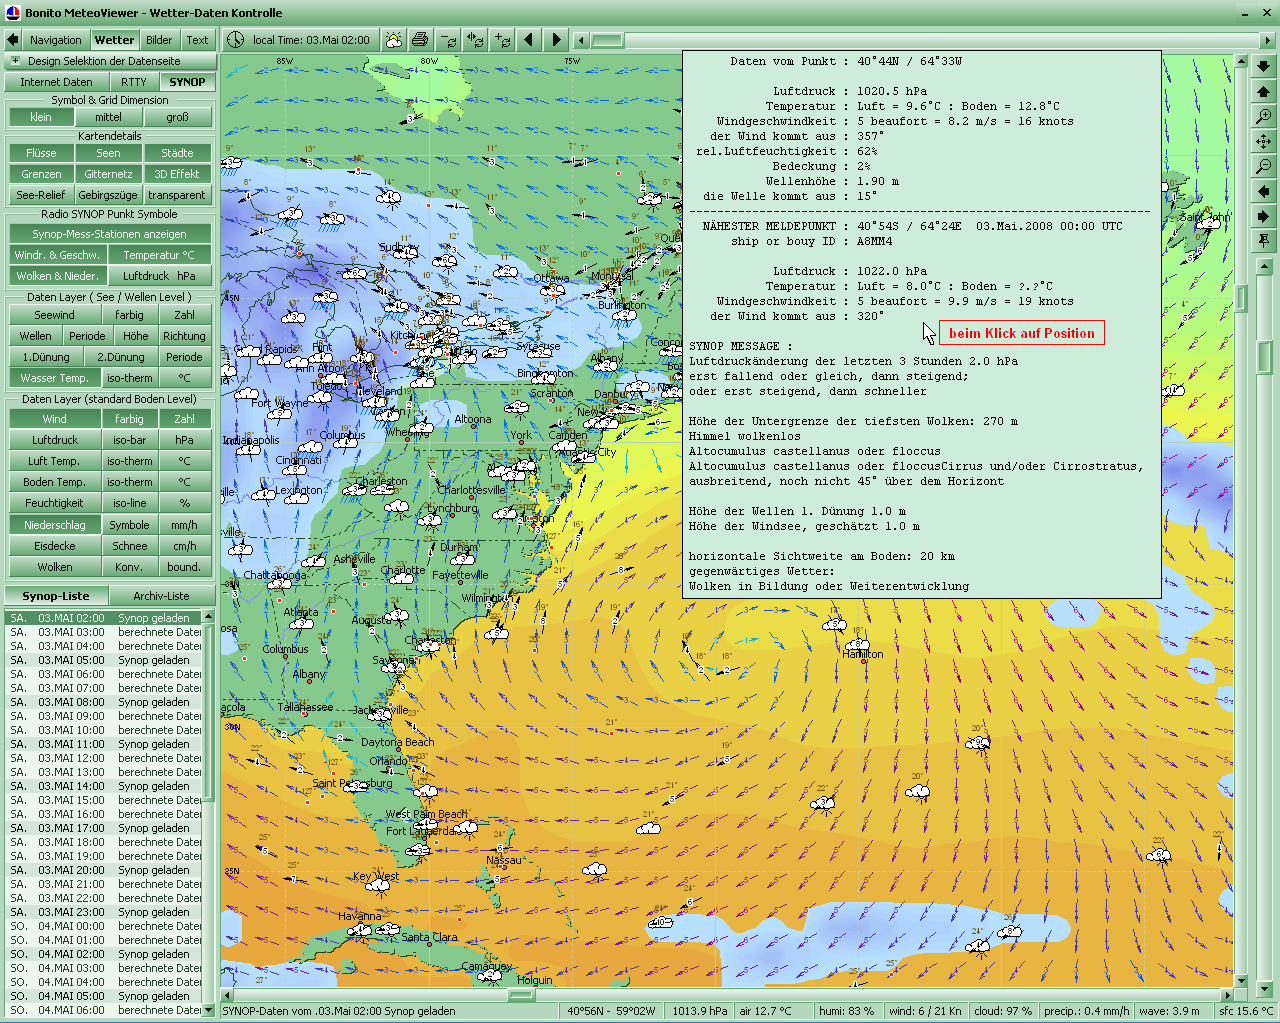
Task: Click Synop-Mess-Stationen anzeigen button
Action: [x=109, y=234]
